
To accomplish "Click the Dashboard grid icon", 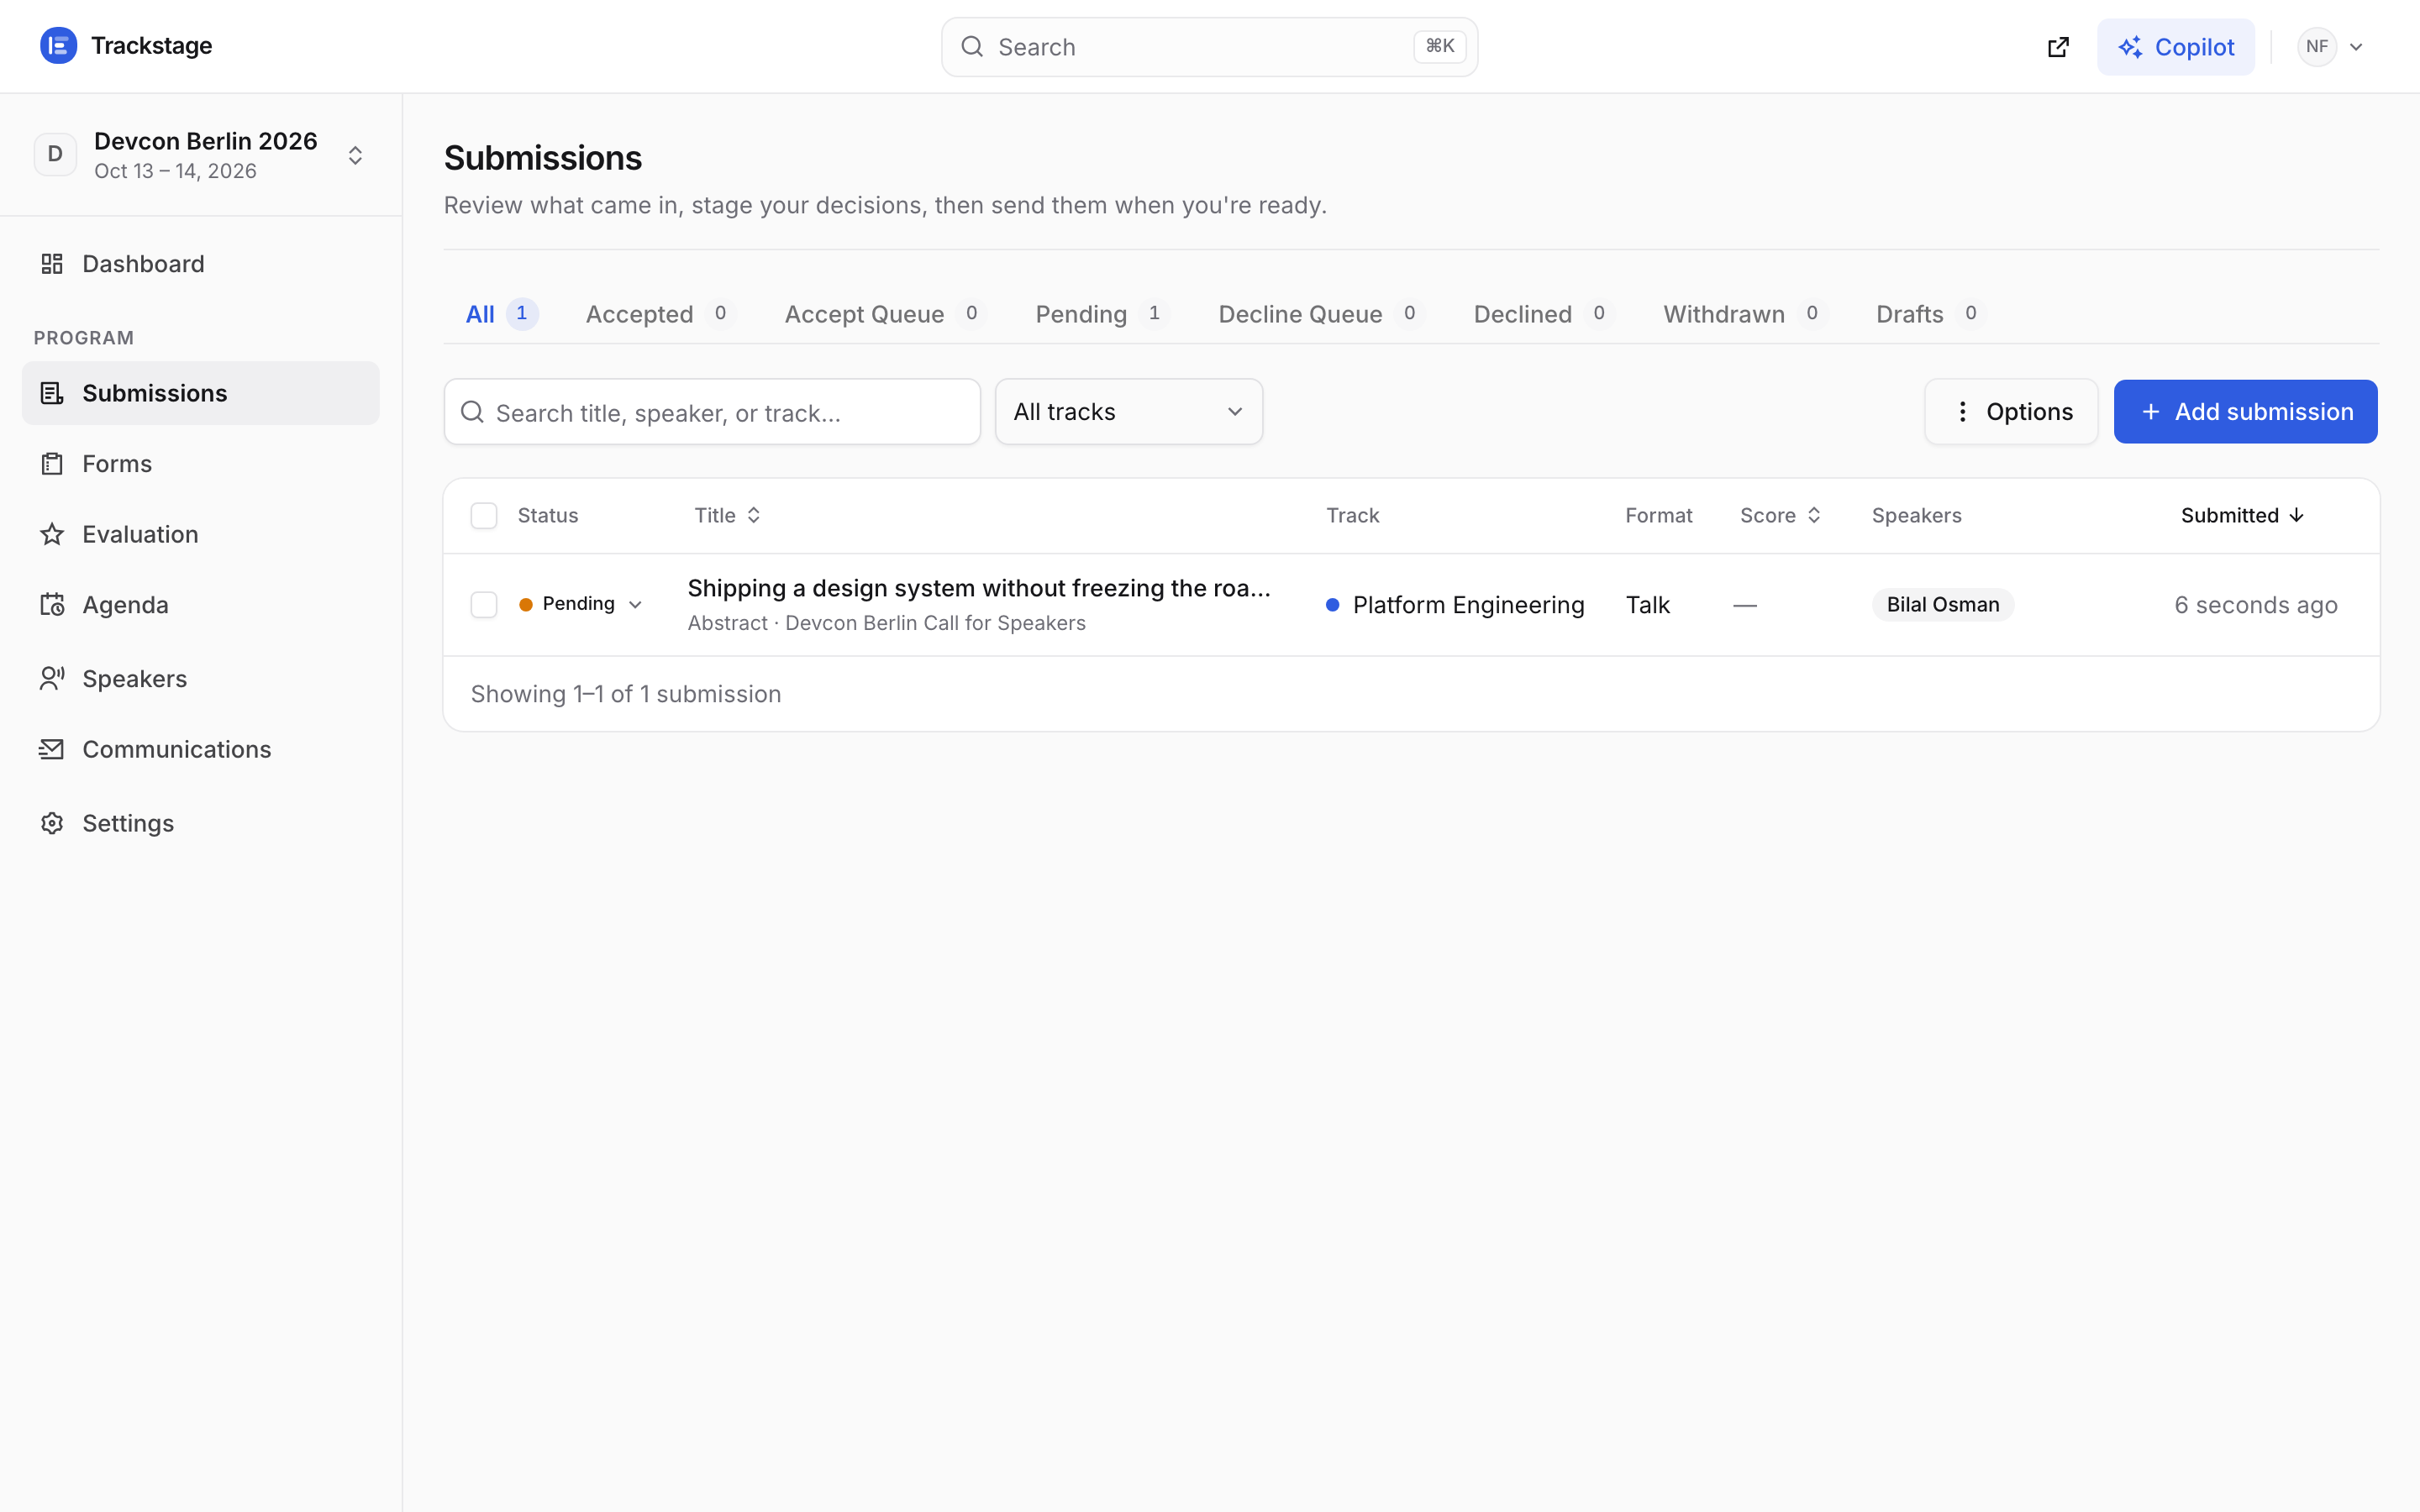I will point(52,264).
